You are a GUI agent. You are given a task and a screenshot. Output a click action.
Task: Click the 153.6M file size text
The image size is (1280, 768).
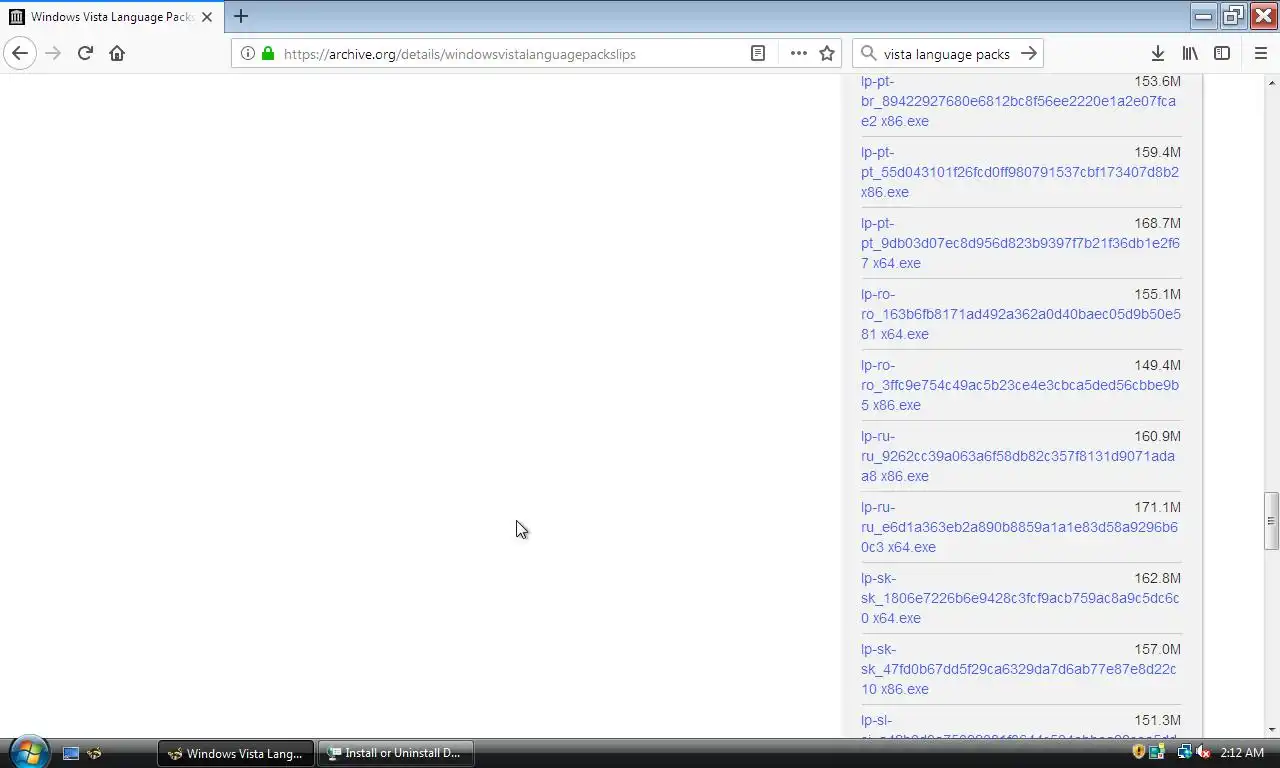click(x=1157, y=81)
